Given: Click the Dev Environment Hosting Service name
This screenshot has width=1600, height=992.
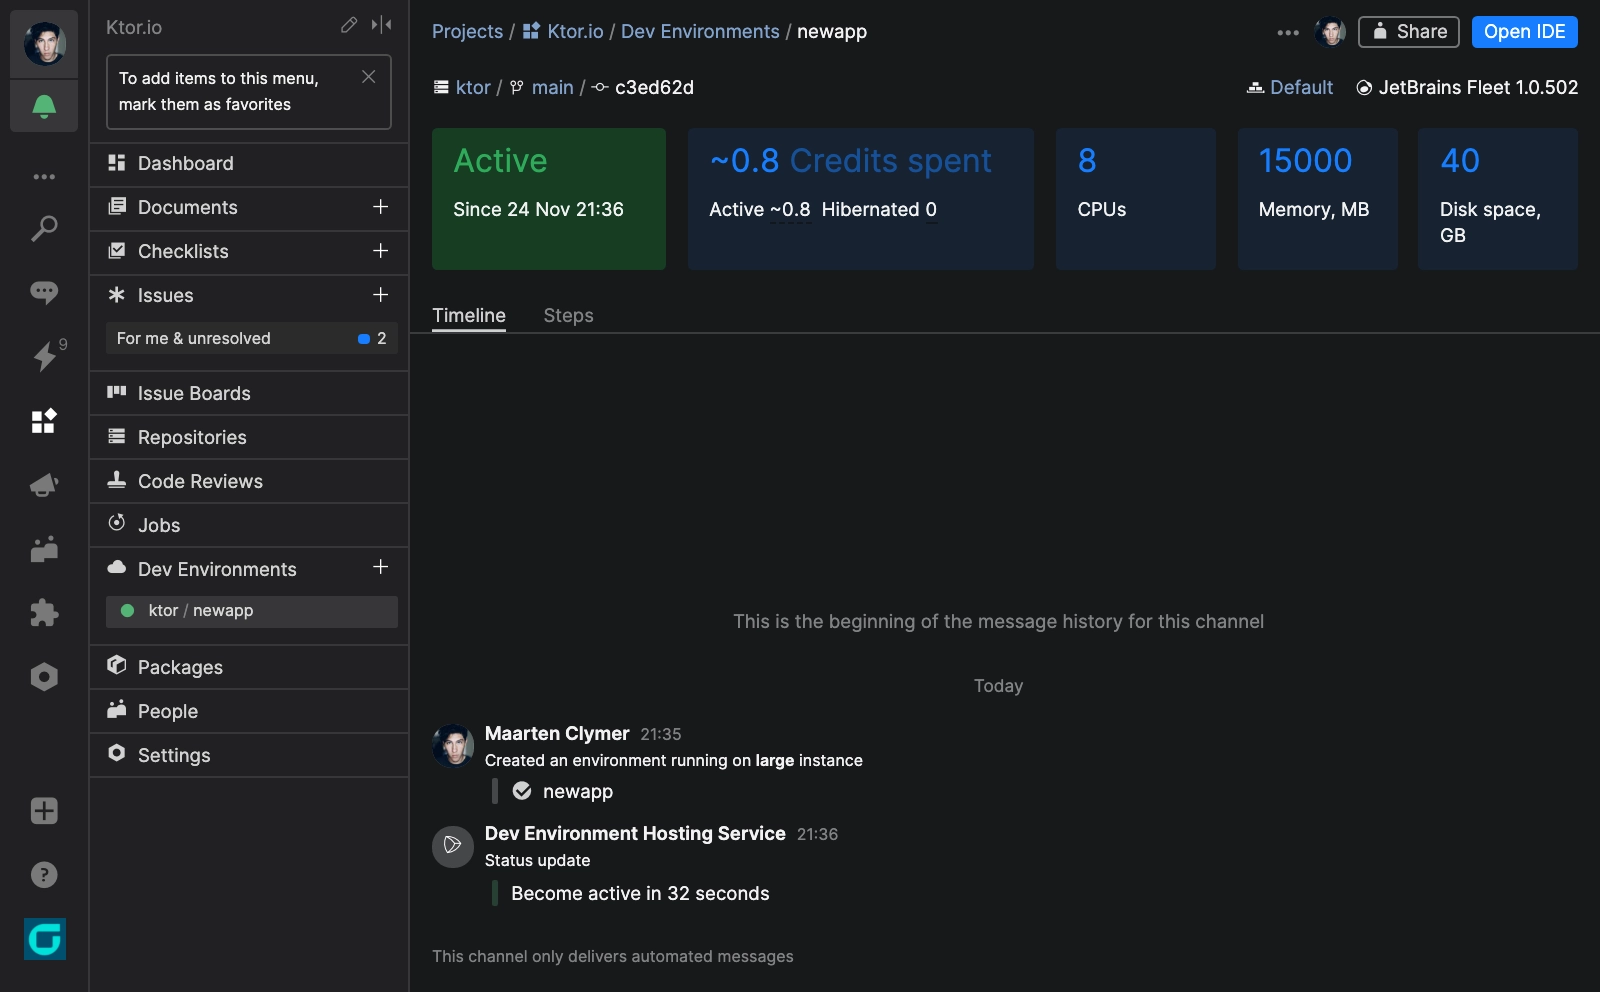Looking at the screenshot, I should [635, 834].
